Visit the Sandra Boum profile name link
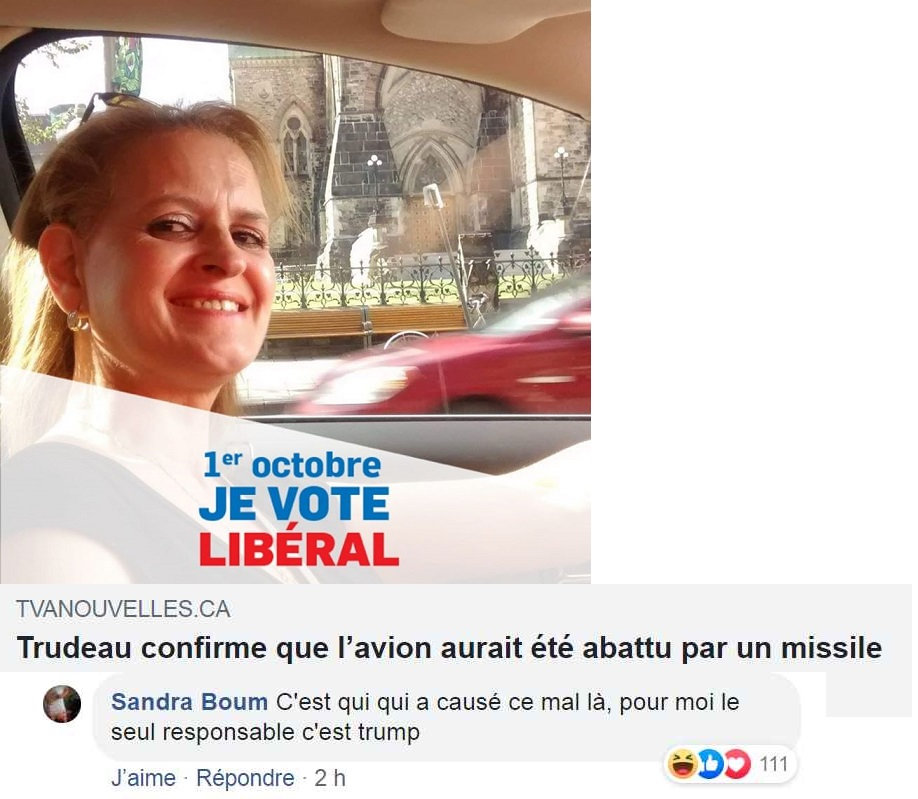This screenshot has height=799, width=918. (189, 701)
